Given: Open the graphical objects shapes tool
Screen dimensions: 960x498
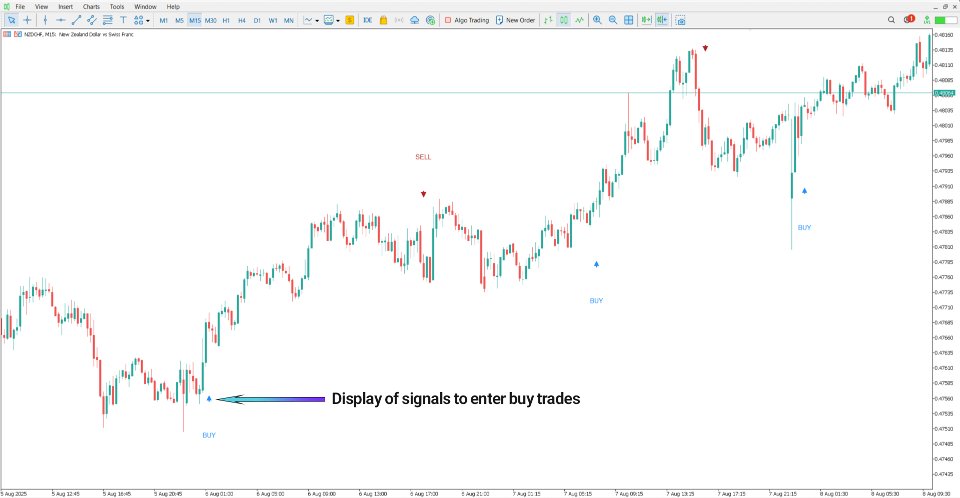Looking at the screenshot, I should tap(138, 20).
